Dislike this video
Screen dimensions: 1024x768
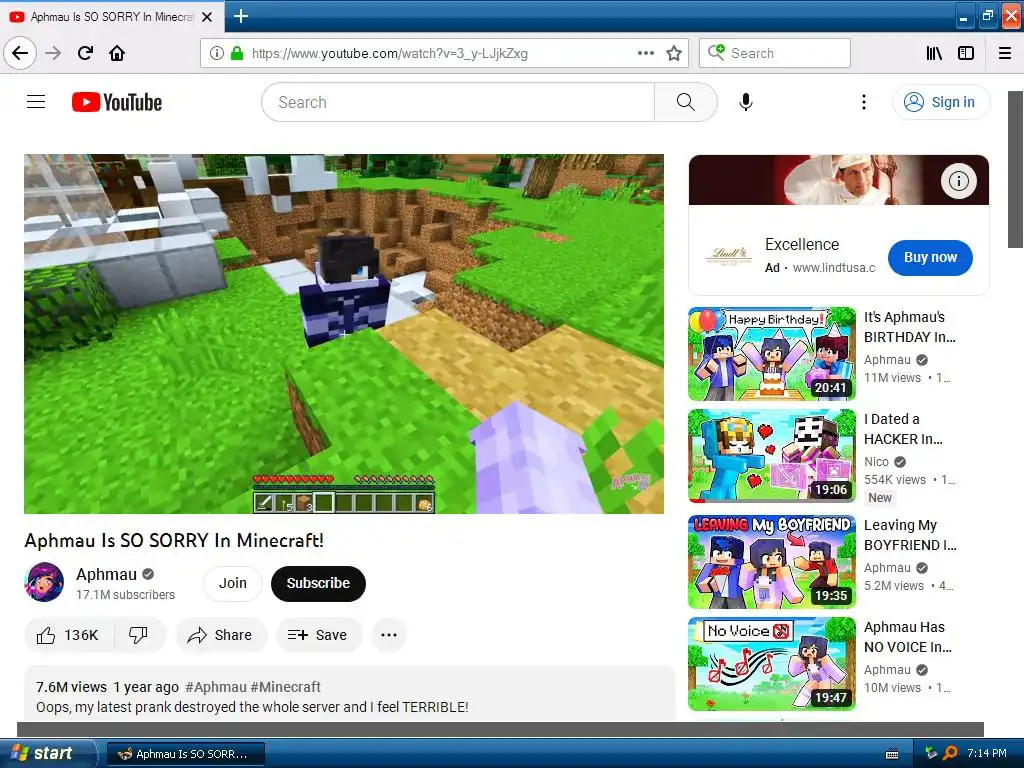(138, 635)
